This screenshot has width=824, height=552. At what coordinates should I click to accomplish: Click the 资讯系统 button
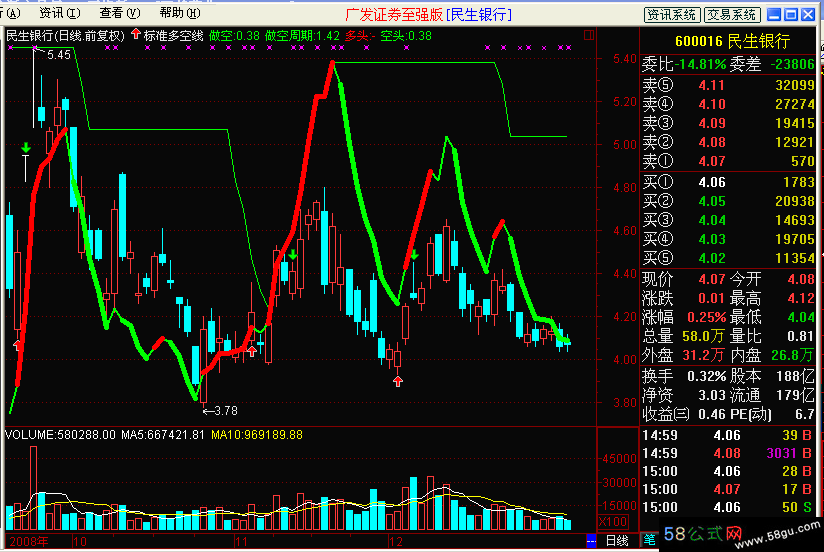click(x=672, y=15)
